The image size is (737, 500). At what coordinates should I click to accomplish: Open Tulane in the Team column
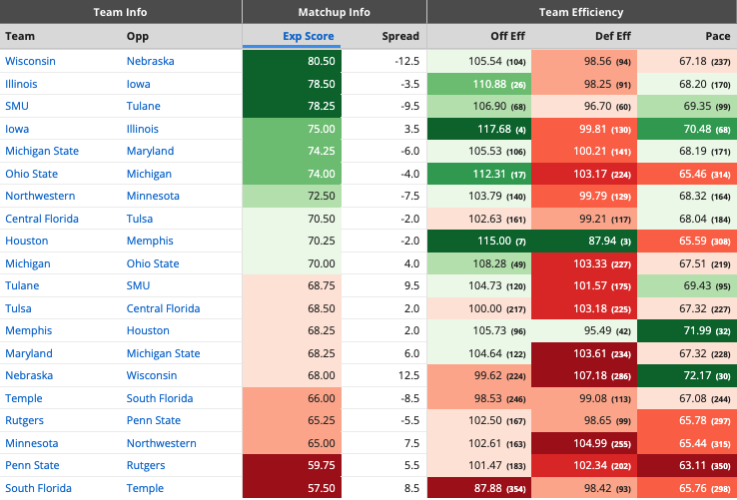[x=22, y=286]
